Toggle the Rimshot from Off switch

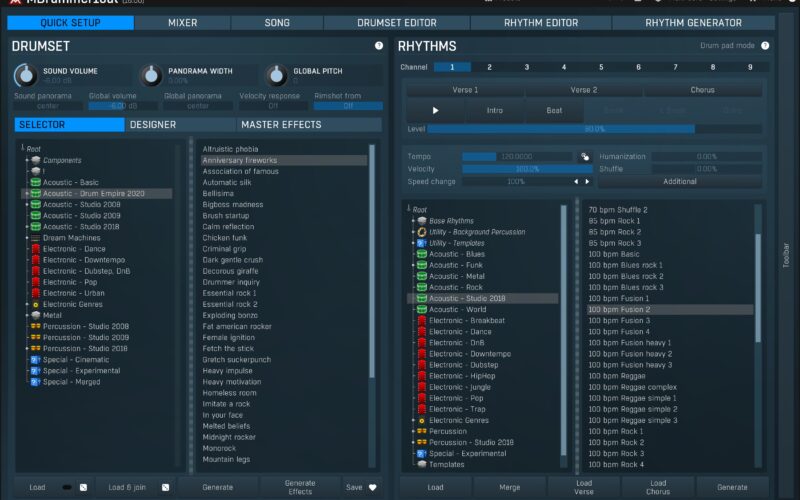point(348,105)
